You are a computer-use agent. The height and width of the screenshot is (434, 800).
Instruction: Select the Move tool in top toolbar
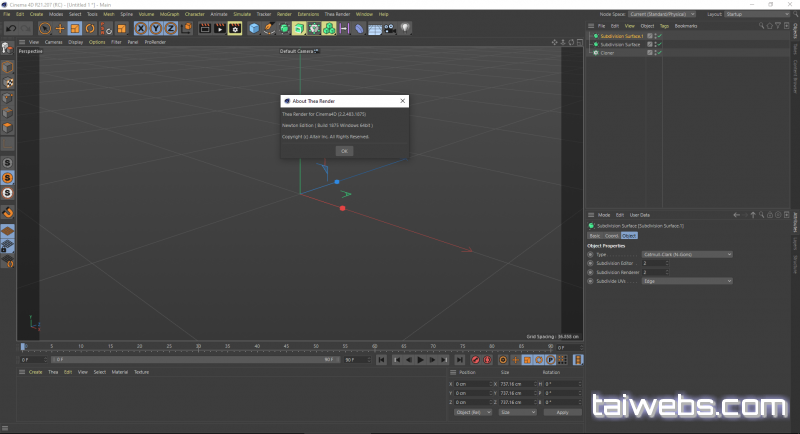pyautogui.click(x=60, y=29)
